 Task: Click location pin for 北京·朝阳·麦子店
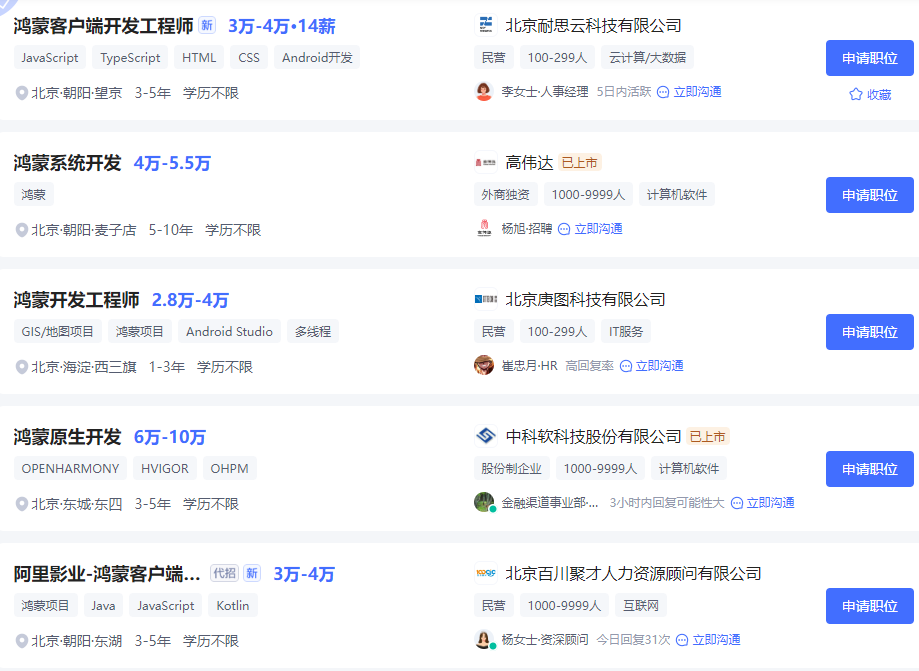point(22,230)
